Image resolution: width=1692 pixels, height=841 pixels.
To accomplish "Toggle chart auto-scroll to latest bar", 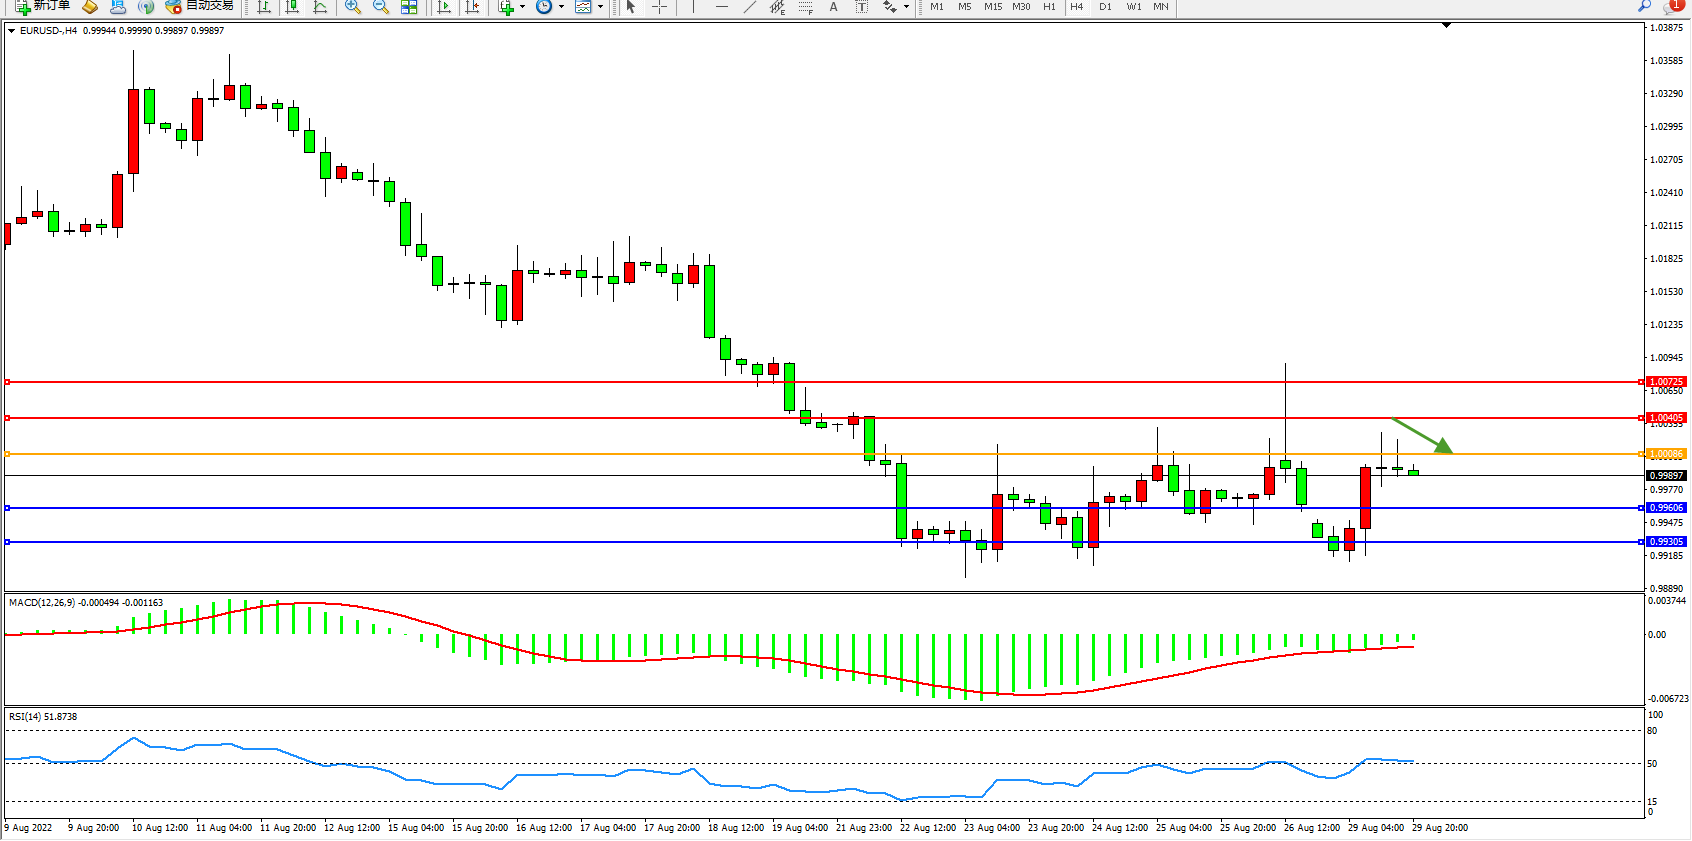I will [x=445, y=6].
